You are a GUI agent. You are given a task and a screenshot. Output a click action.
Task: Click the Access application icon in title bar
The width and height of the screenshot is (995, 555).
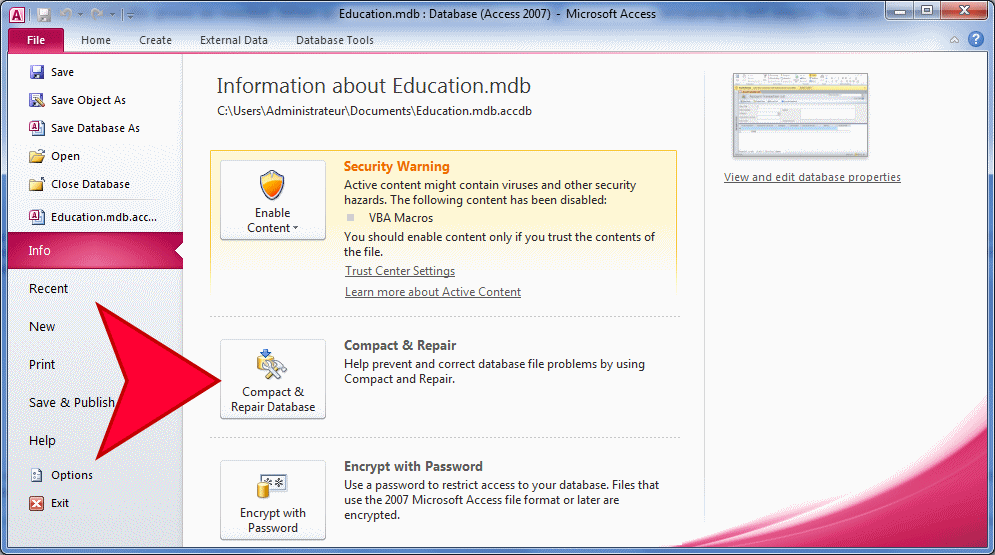point(17,15)
